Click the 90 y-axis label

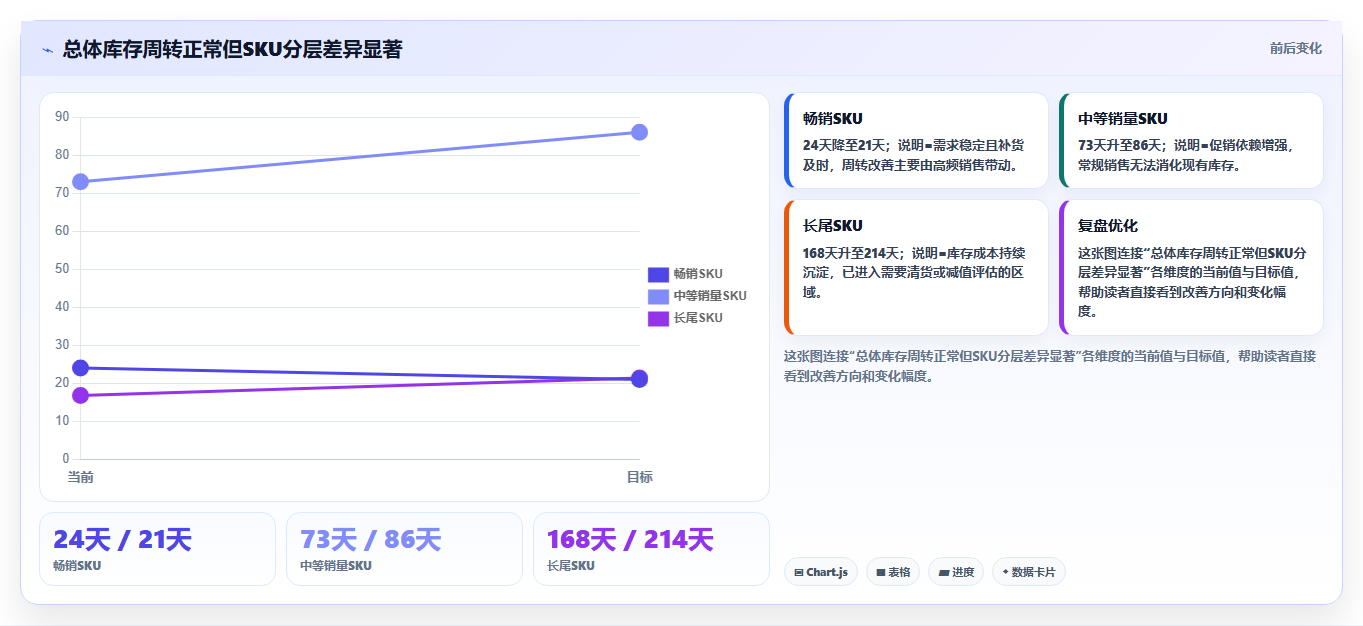click(x=62, y=117)
